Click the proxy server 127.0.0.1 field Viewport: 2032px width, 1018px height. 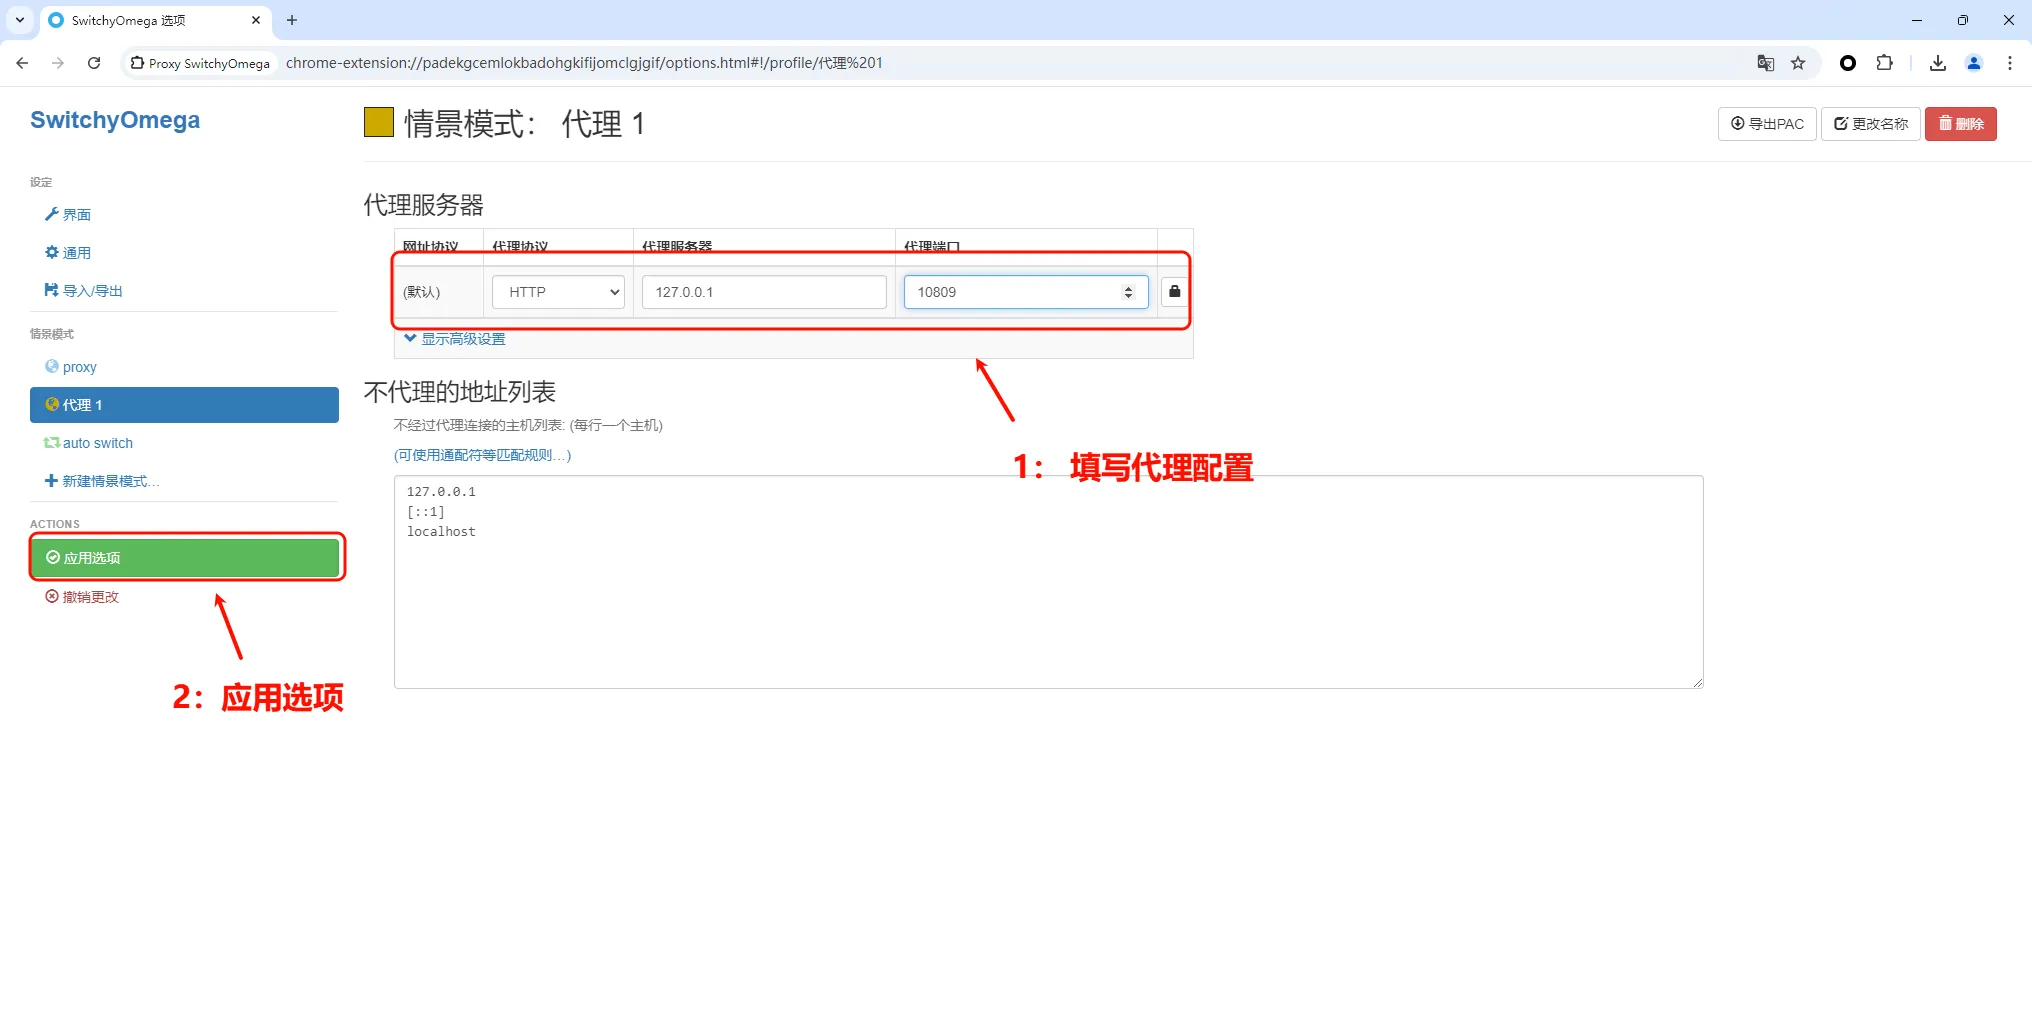click(764, 292)
